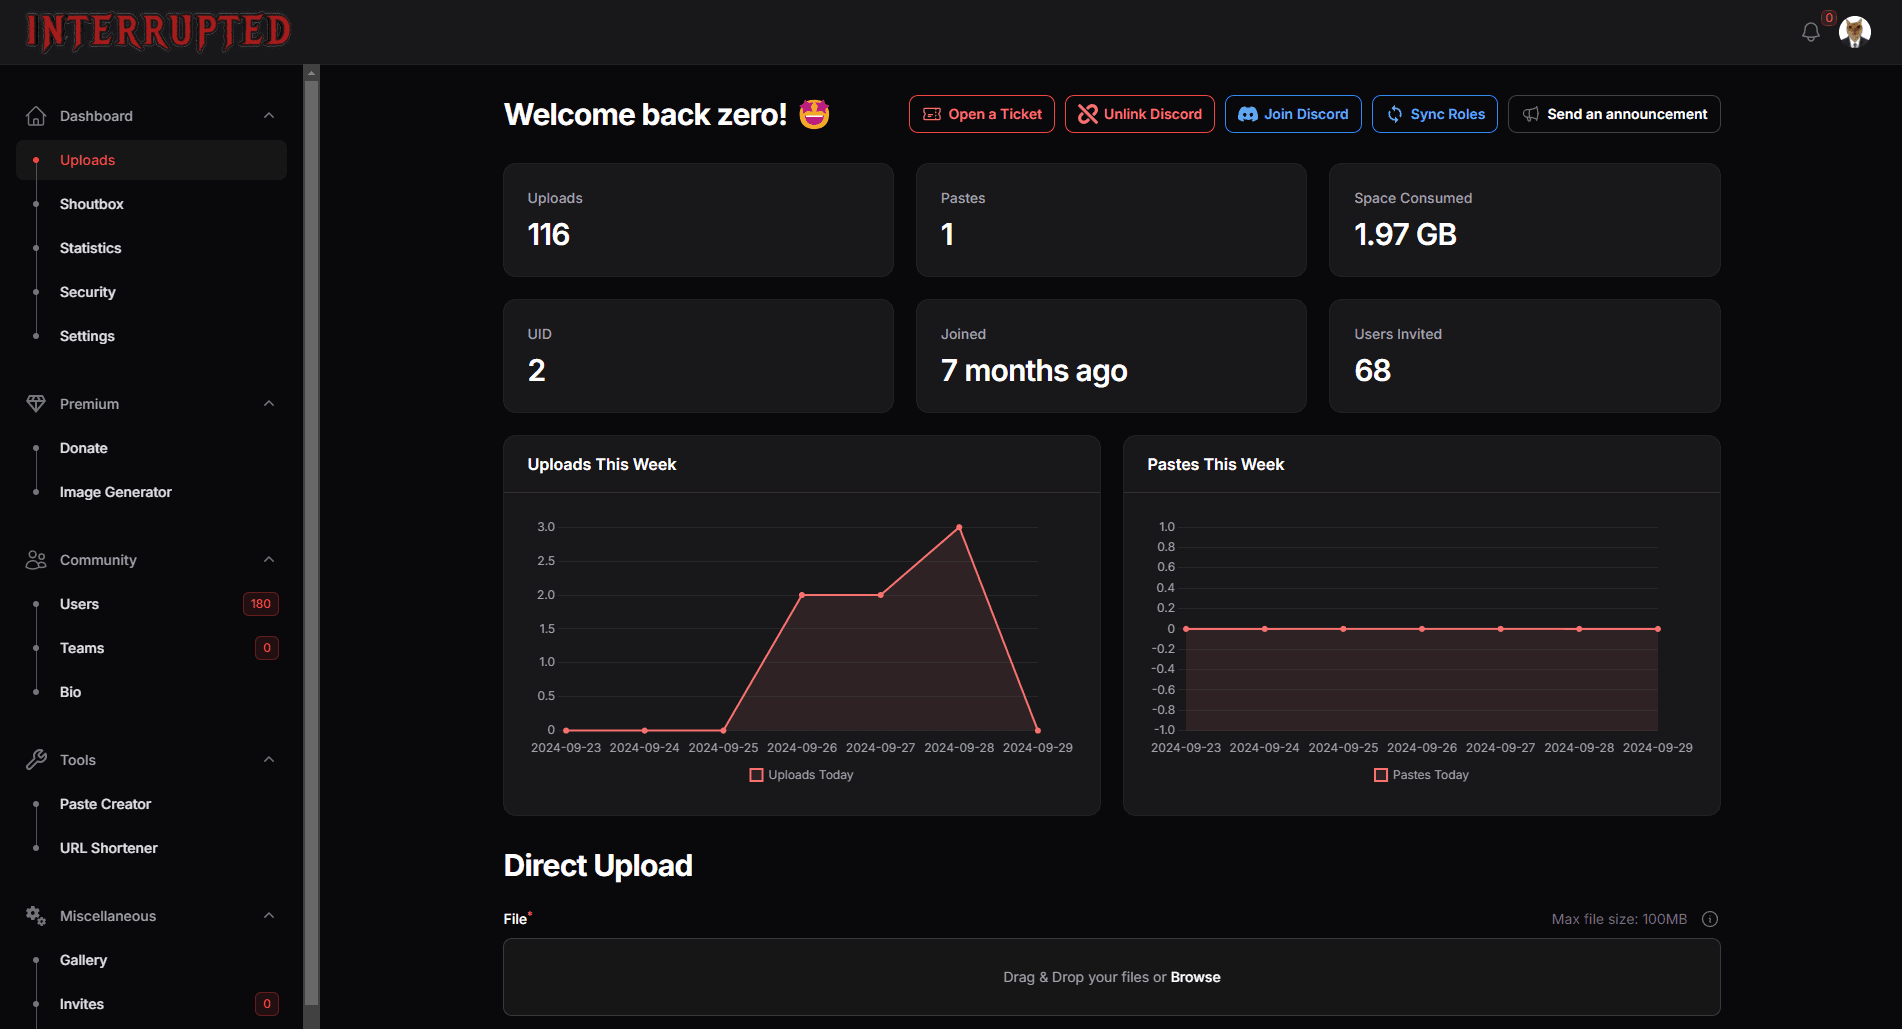Viewport: 1902px width, 1029px height.
Task: Open Settings in the sidebar
Action: coord(151,336)
